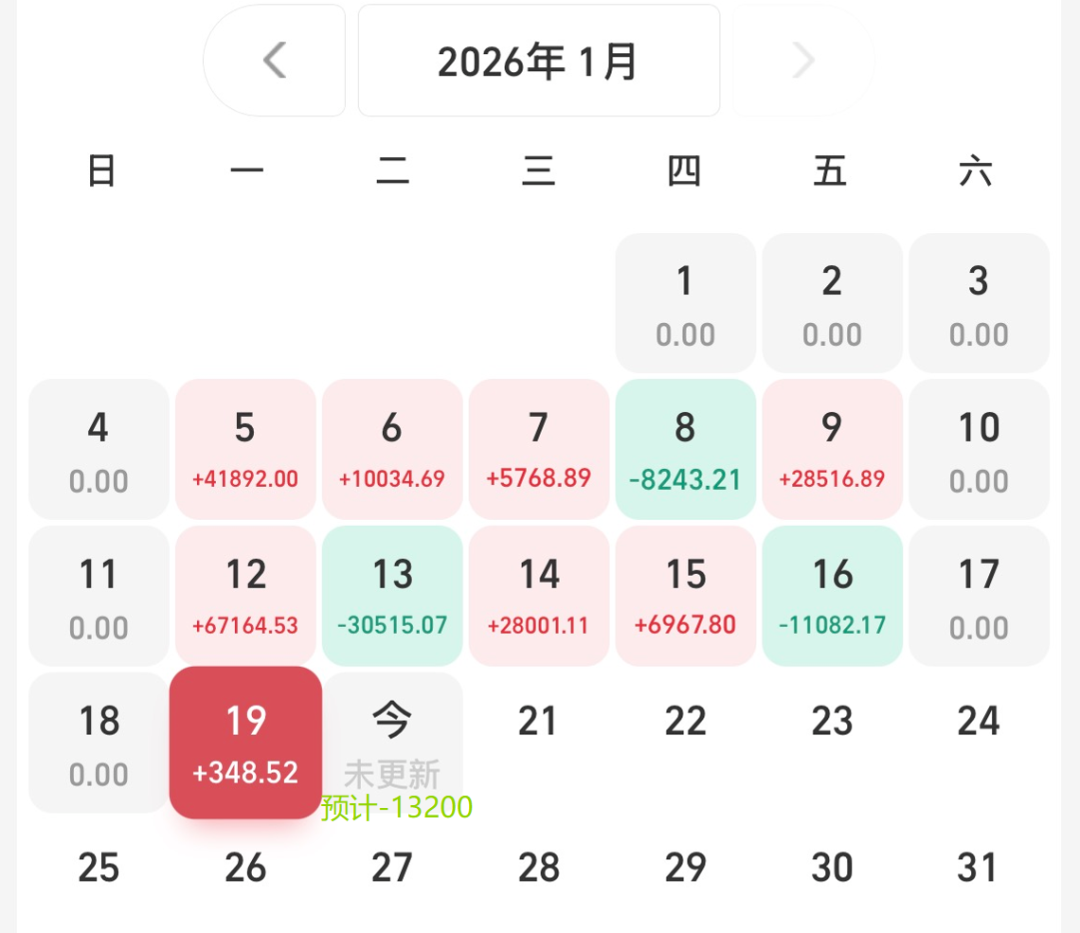Open January 8 showing -8243.21
Screen dimensions: 1080x933
pos(685,450)
